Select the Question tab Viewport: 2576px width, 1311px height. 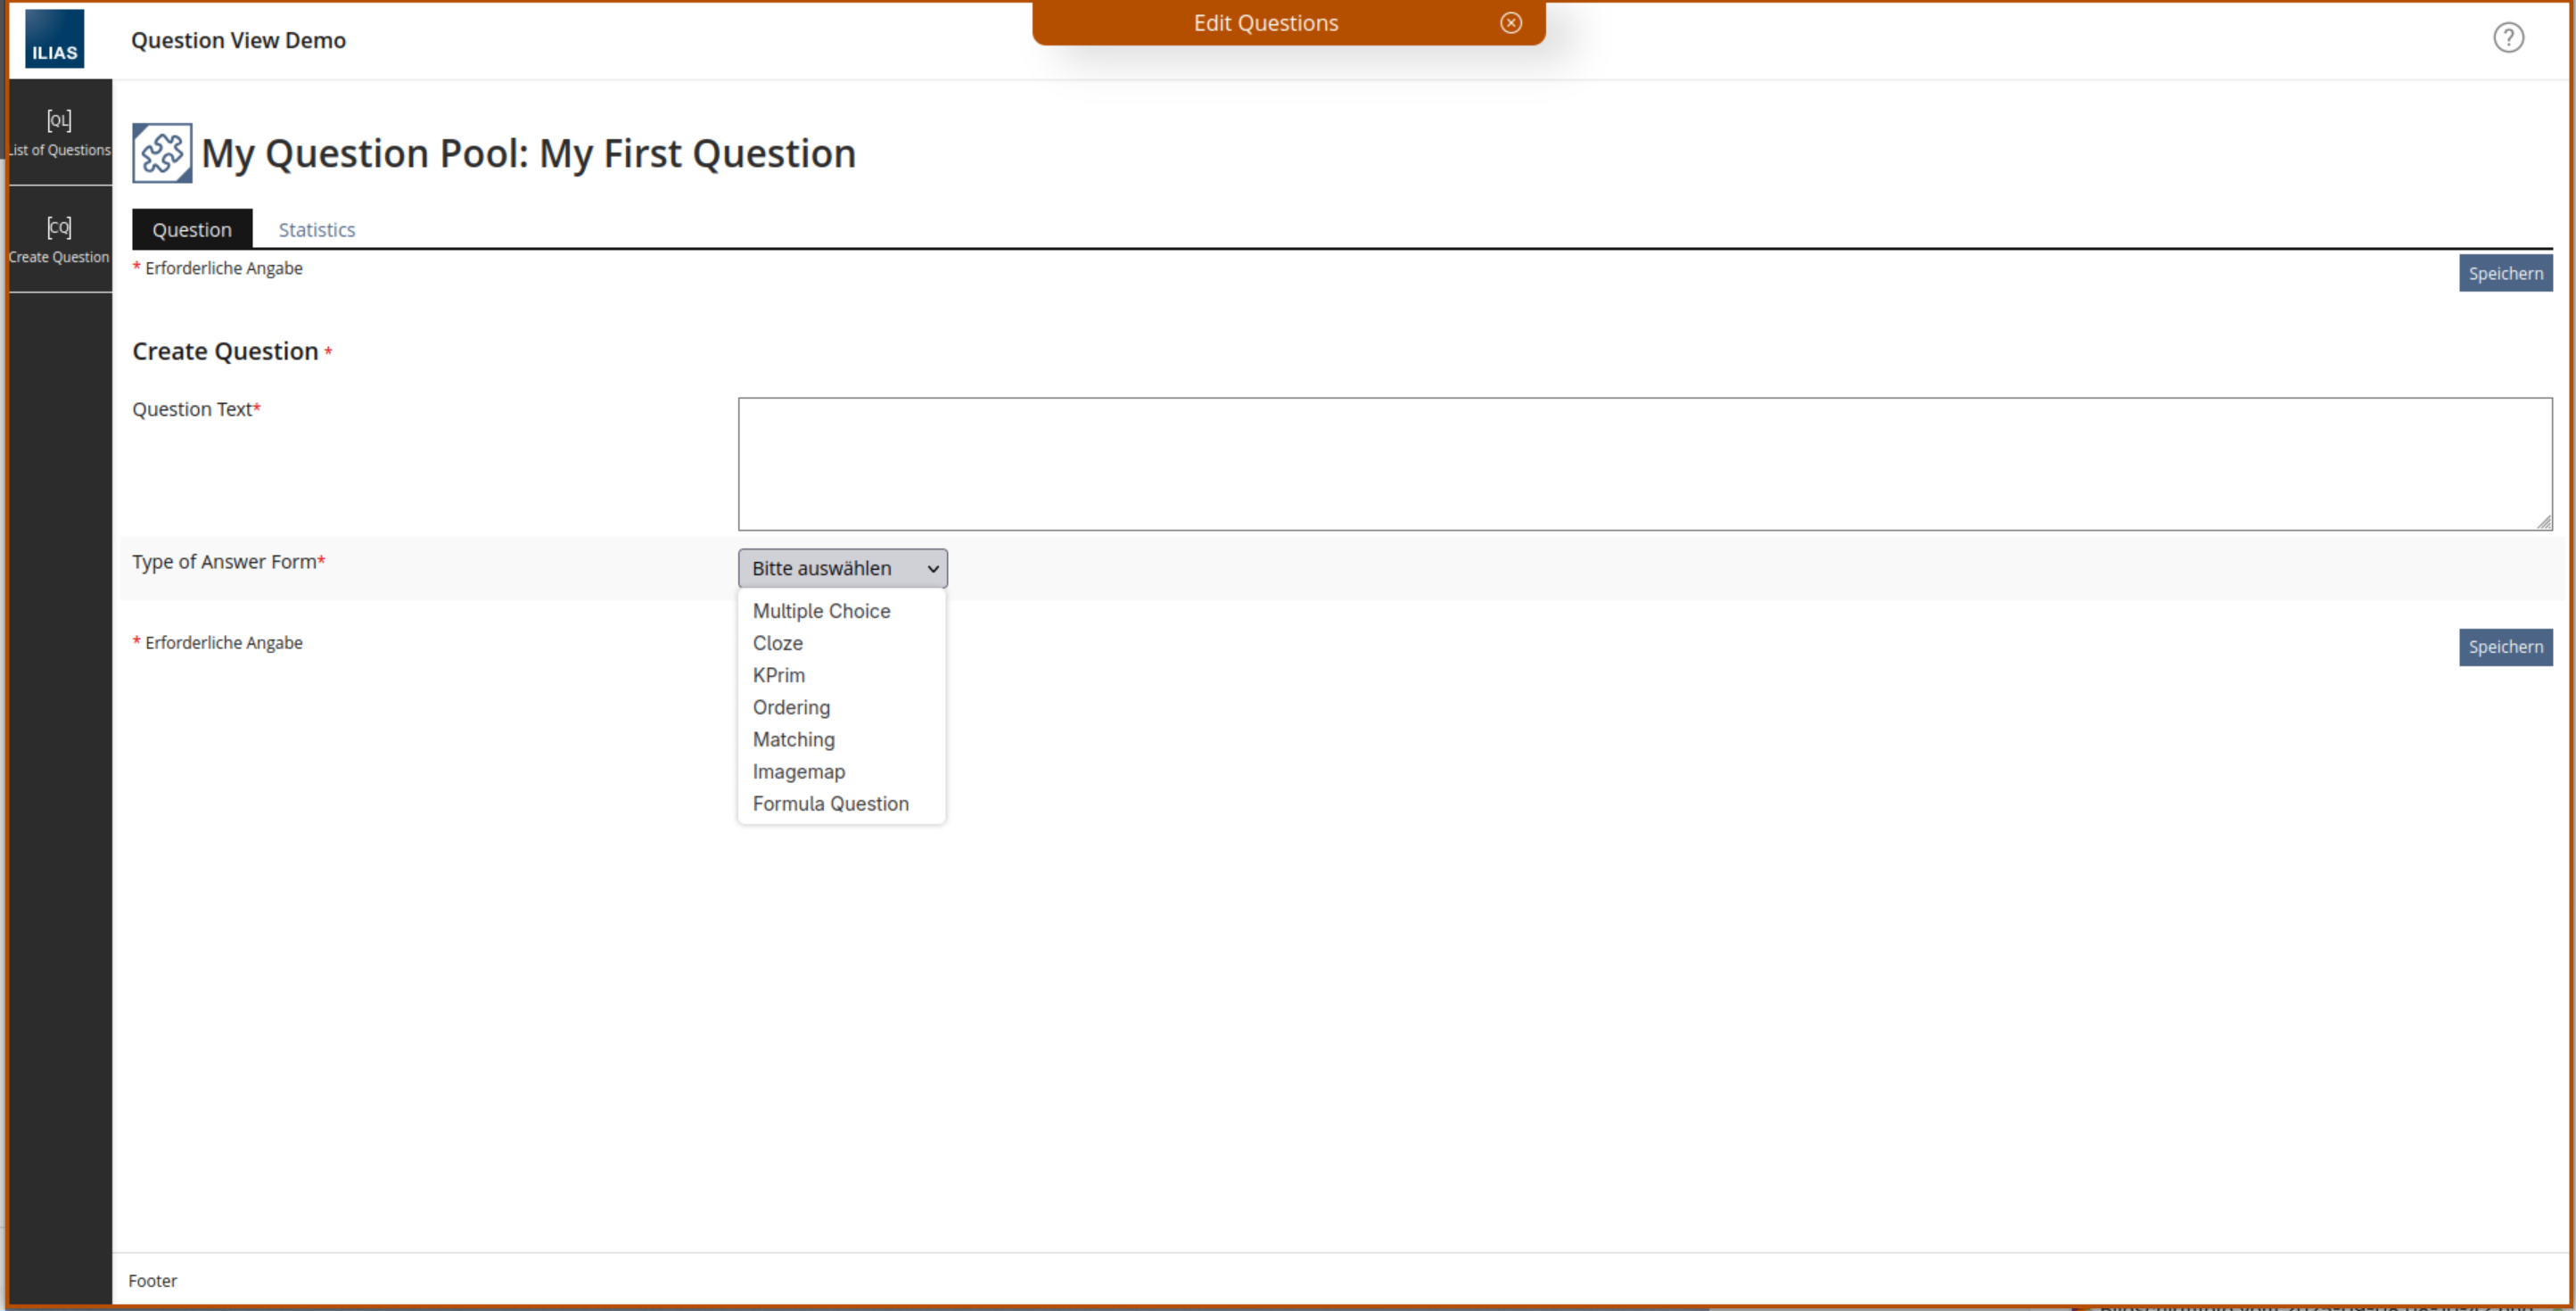pyautogui.click(x=192, y=229)
